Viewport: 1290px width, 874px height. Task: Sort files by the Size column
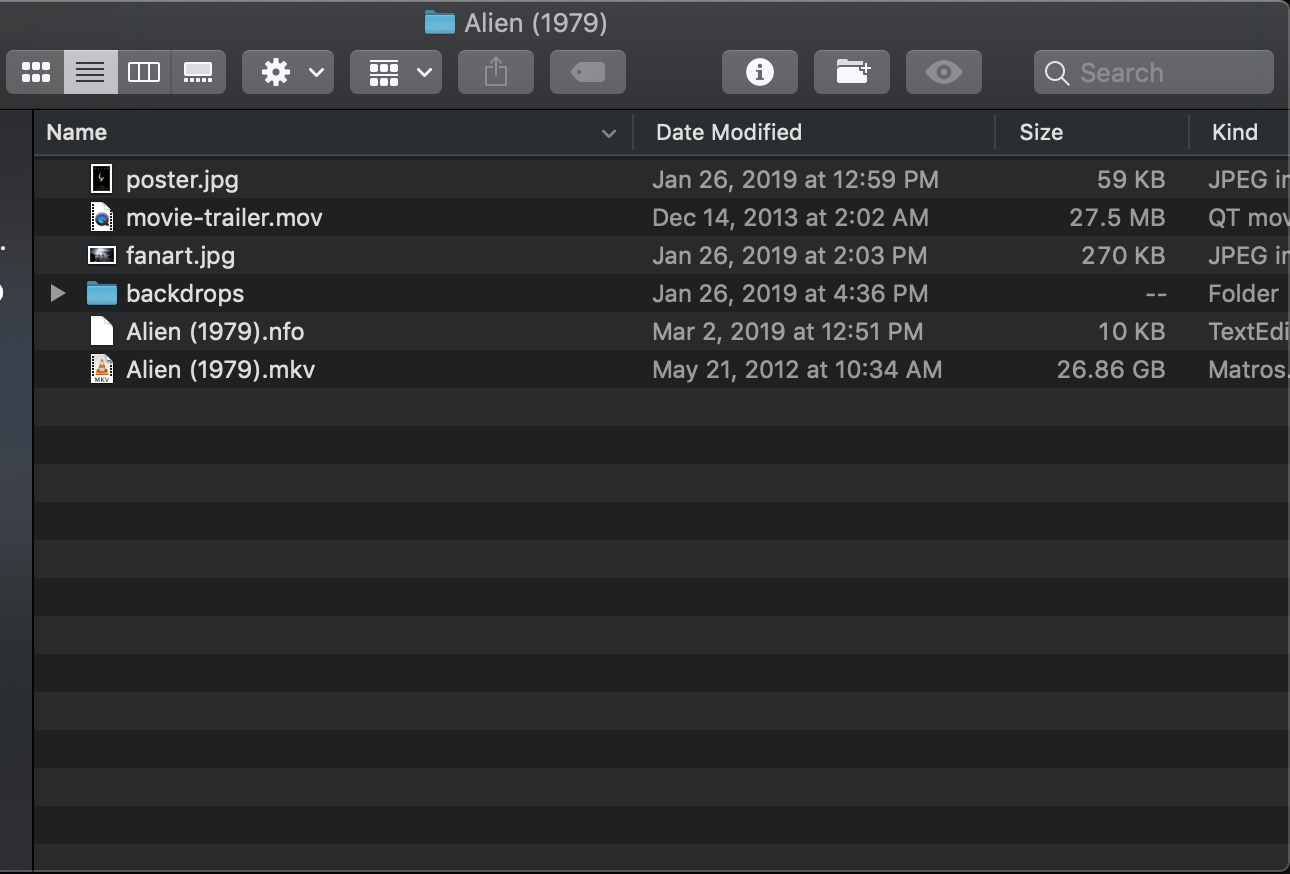pos(1041,132)
